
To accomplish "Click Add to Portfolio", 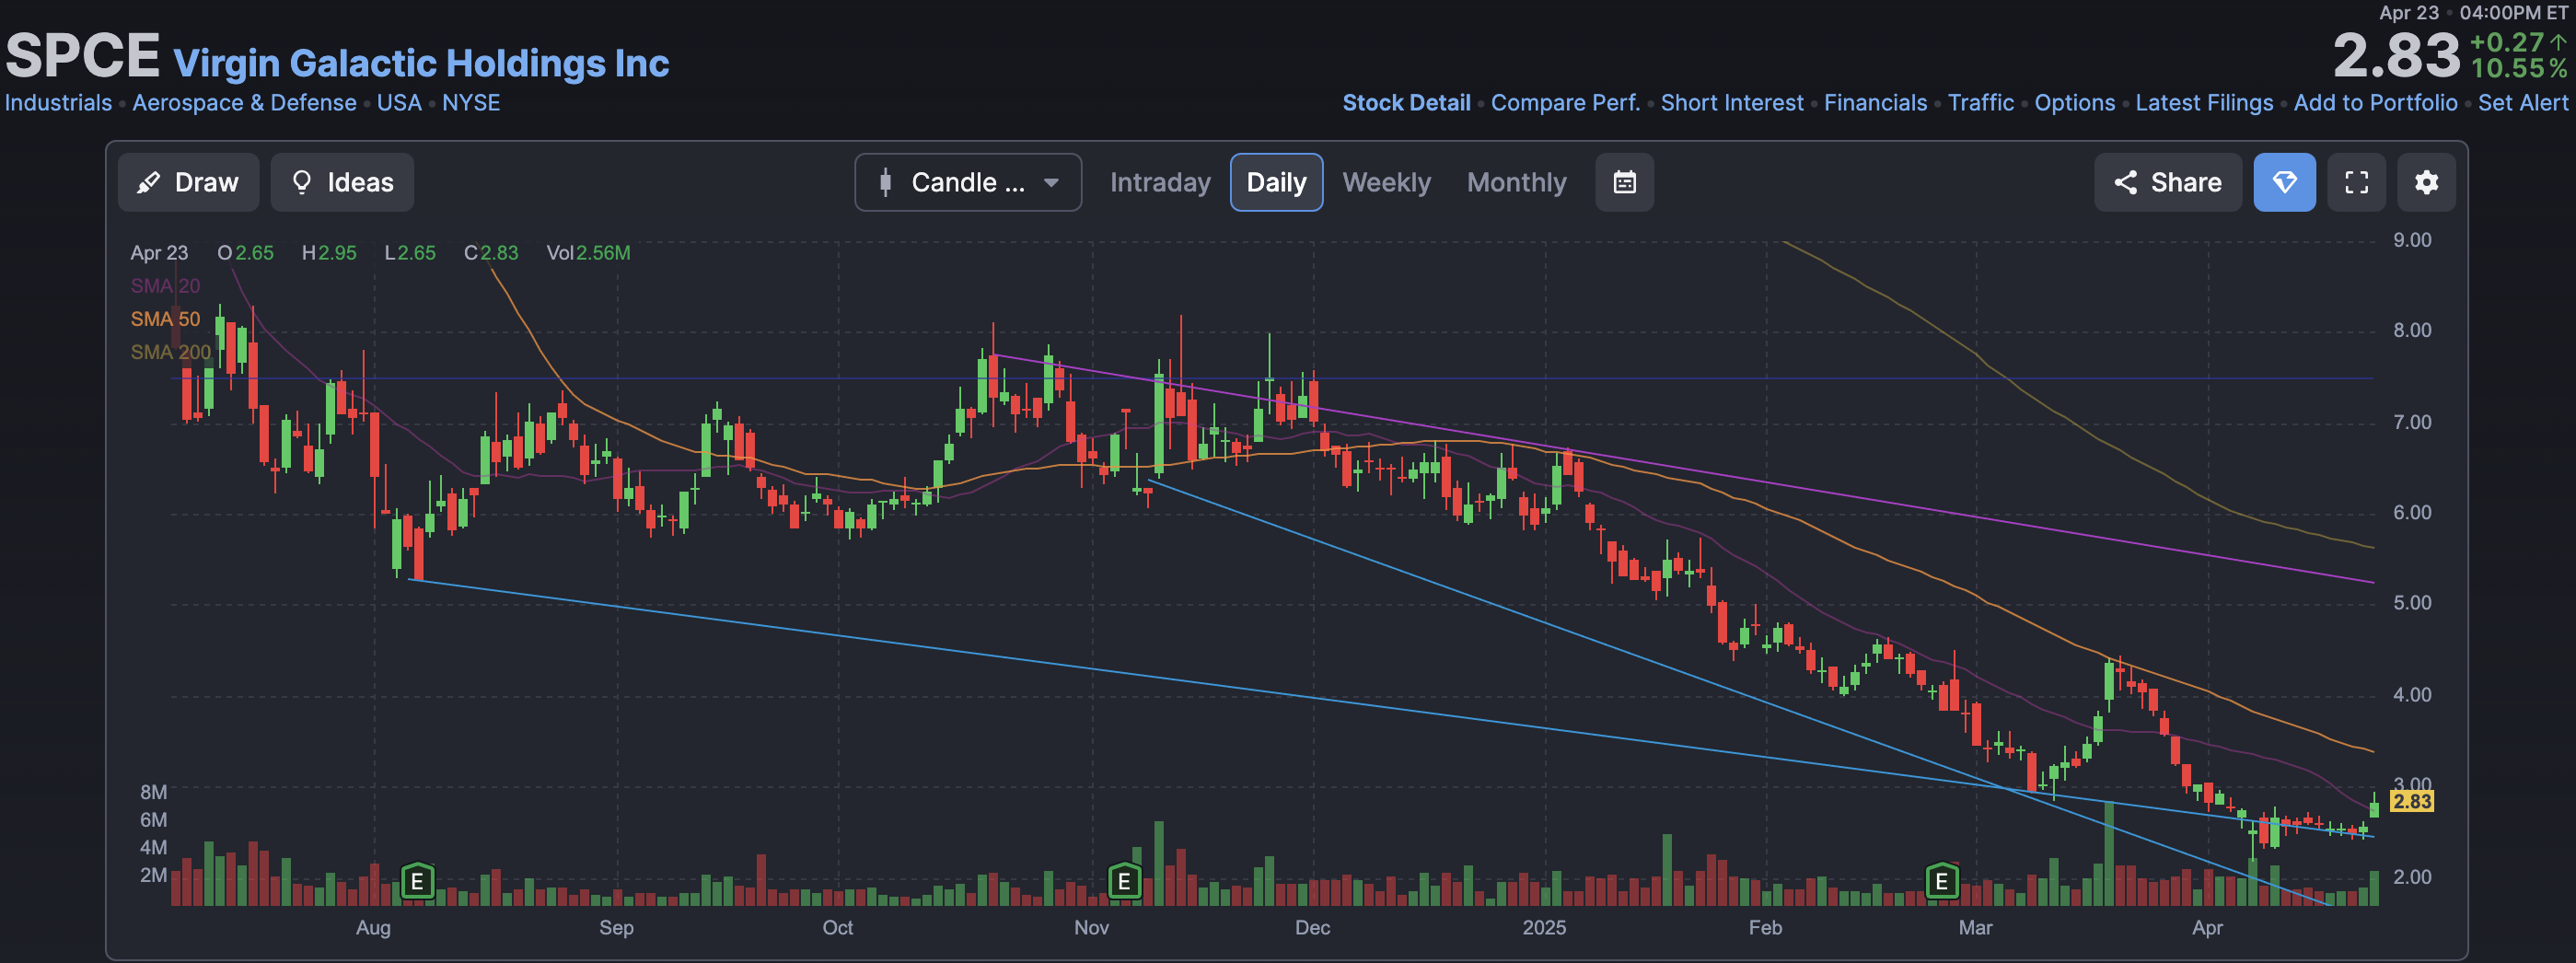I will 2375,103.
